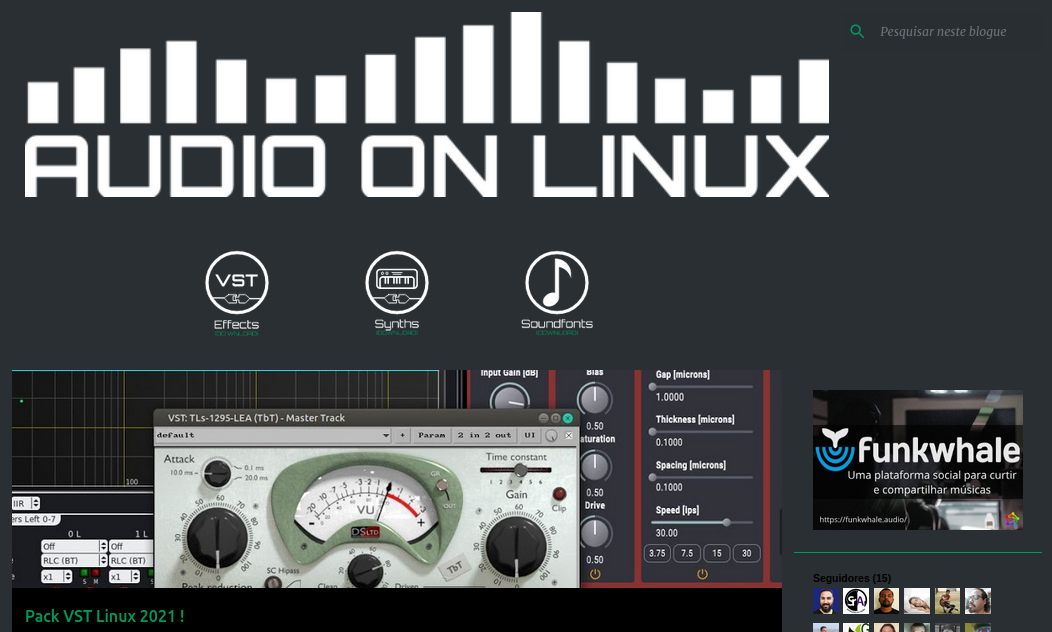Toggle the green S solo button
The width and height of the screenshot is (1052, 632).
85,573
